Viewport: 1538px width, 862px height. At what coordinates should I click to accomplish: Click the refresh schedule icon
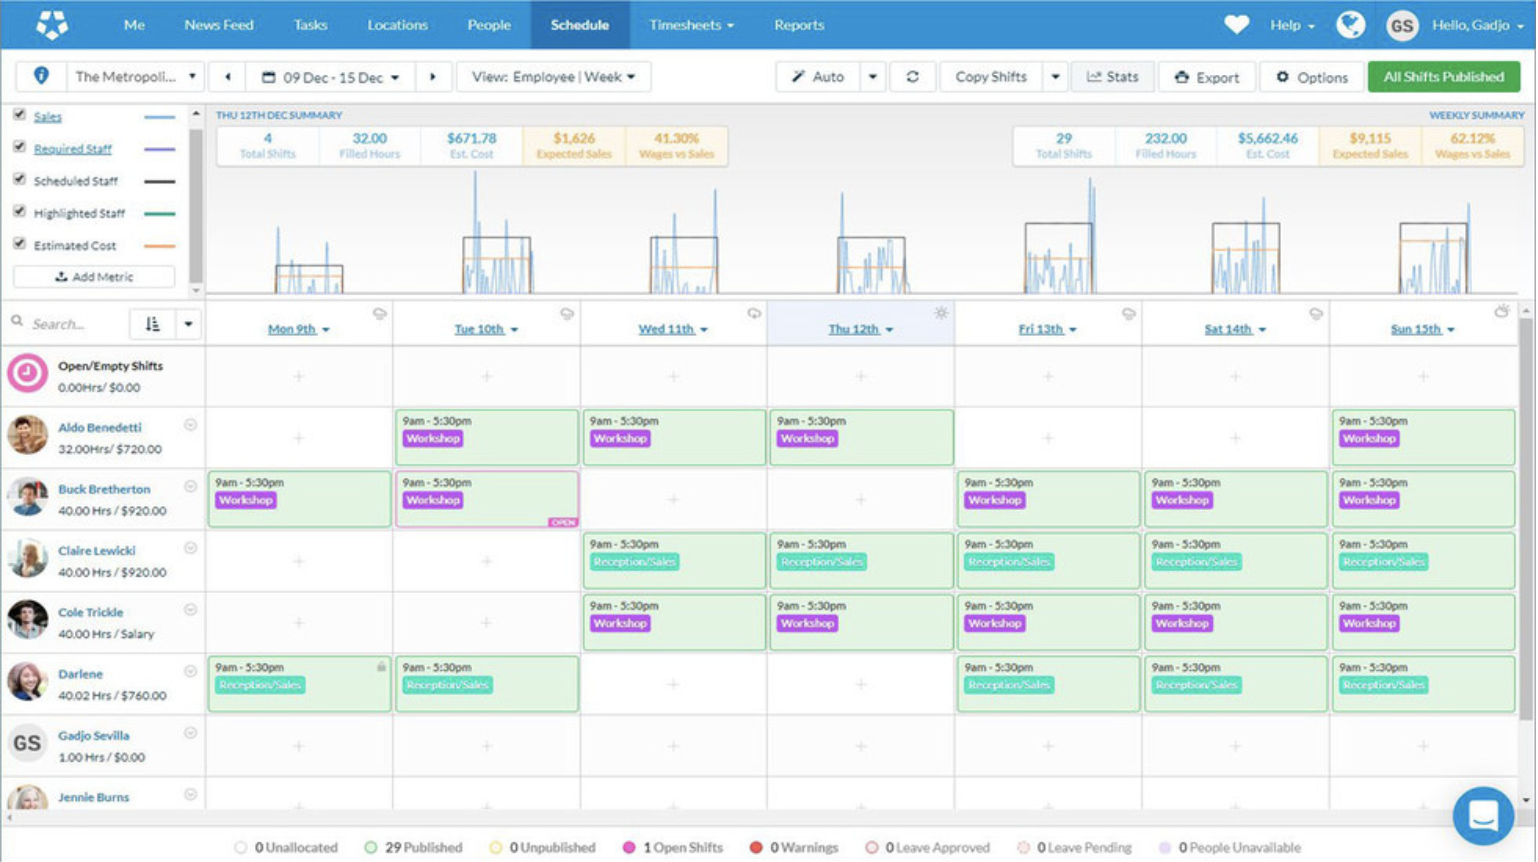912,77
